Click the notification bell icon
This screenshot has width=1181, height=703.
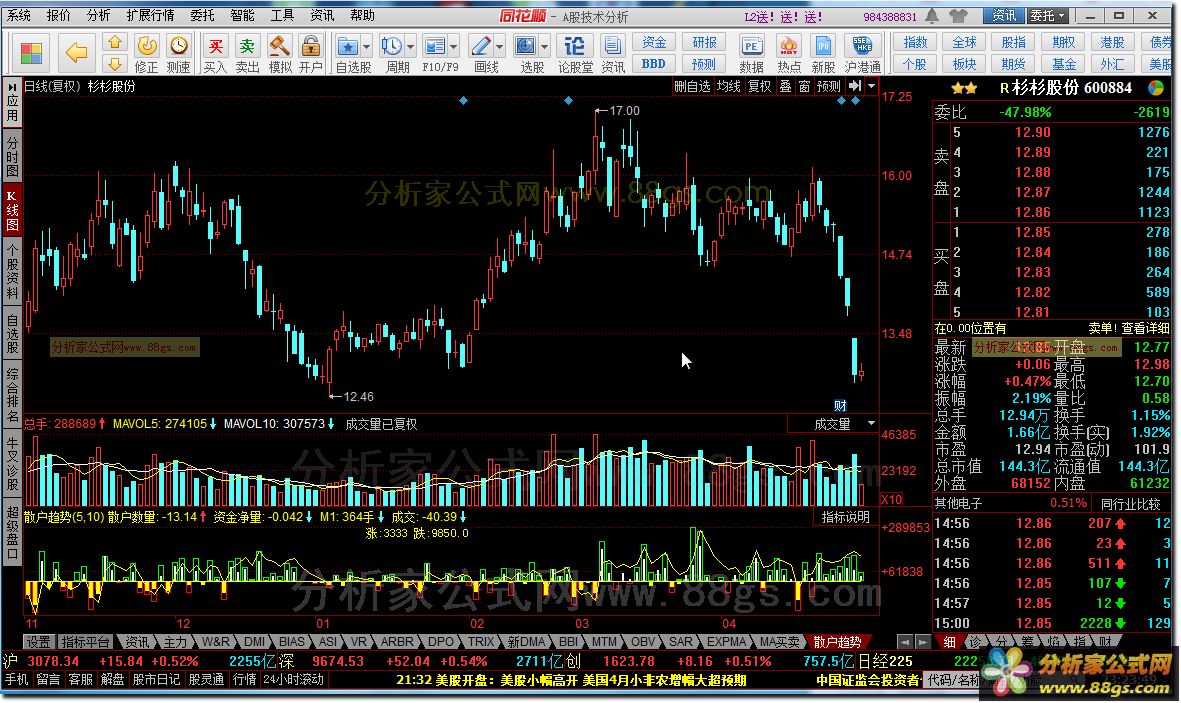click(x=932, y=15)
